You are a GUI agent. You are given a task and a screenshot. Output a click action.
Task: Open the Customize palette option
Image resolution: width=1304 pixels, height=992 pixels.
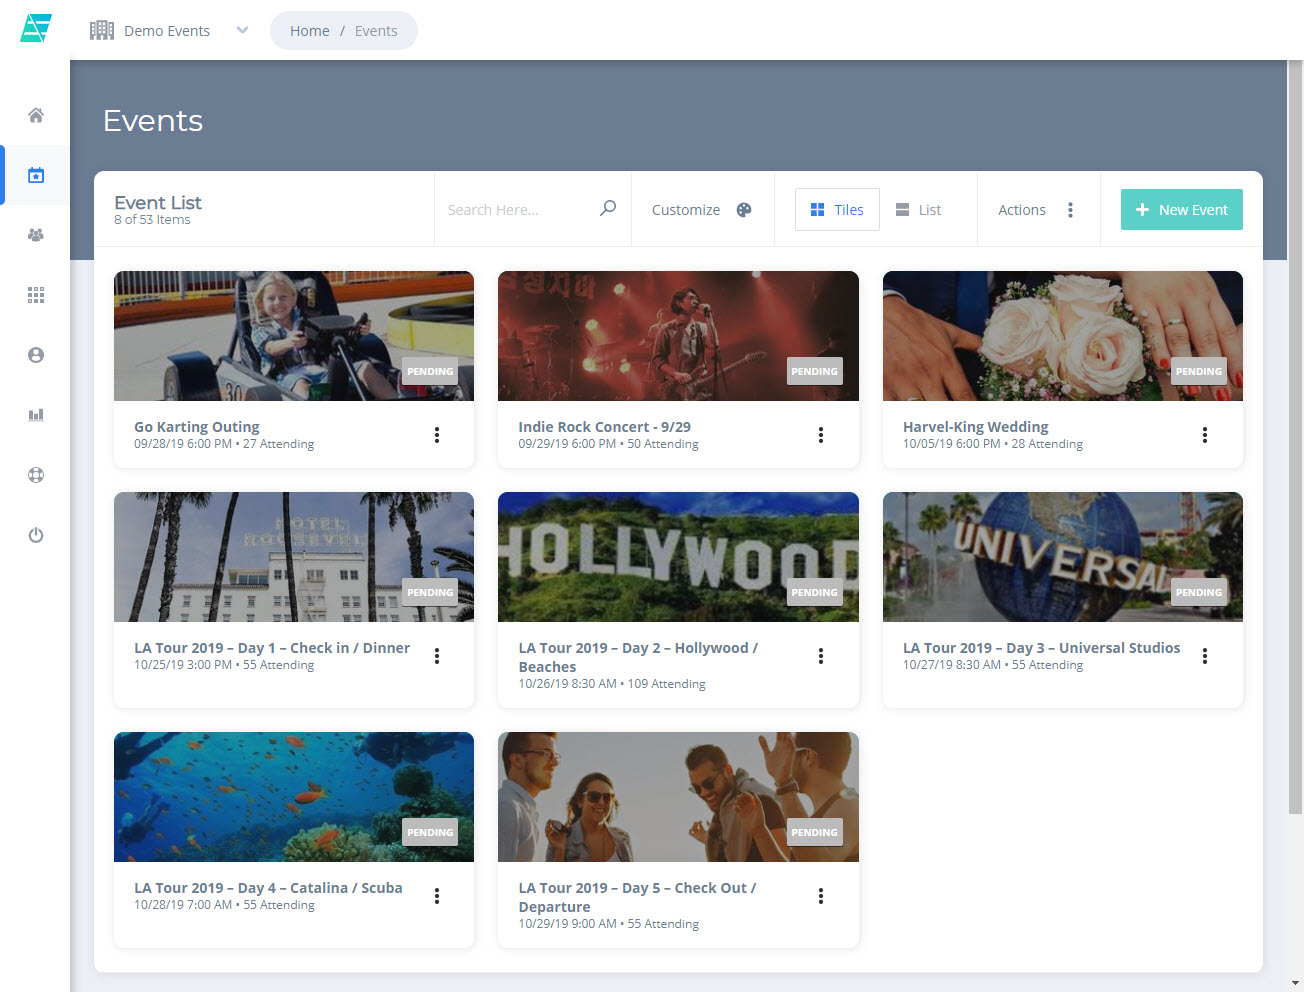click(x=701, y=210)
